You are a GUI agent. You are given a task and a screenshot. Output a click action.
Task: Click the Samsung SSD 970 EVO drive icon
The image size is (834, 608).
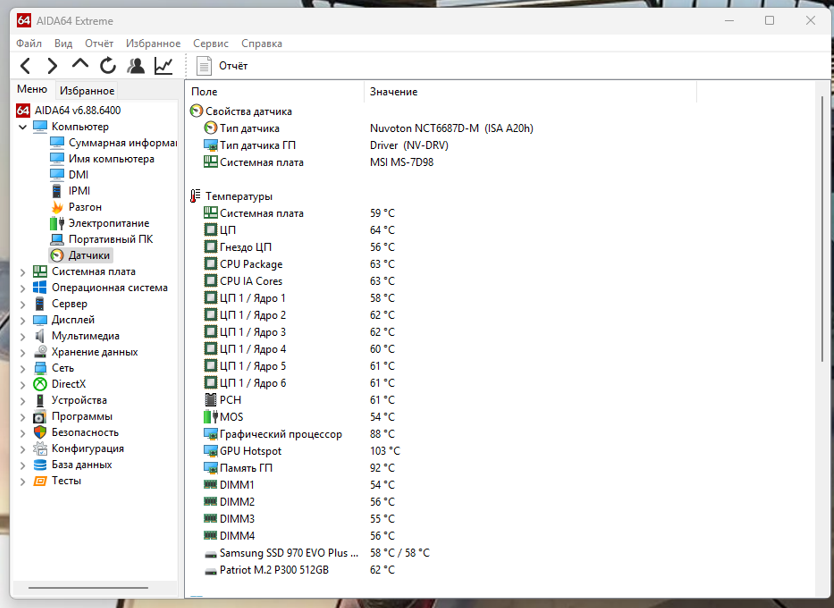211,554
